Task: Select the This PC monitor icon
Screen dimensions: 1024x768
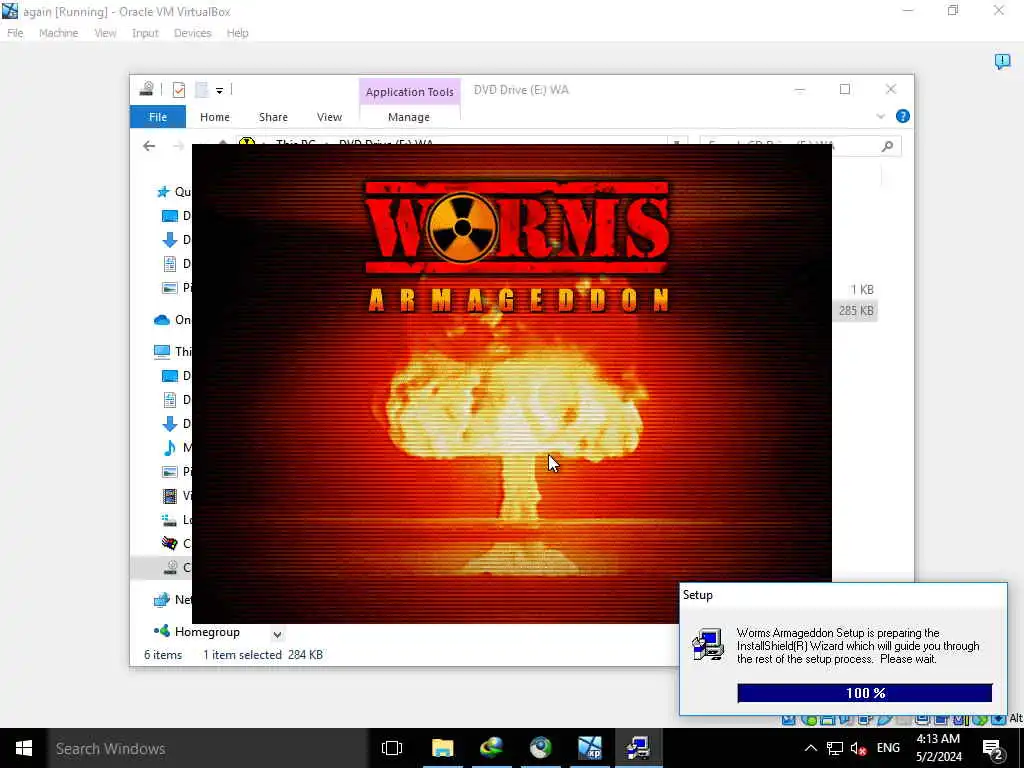Action: pos(162,352)
